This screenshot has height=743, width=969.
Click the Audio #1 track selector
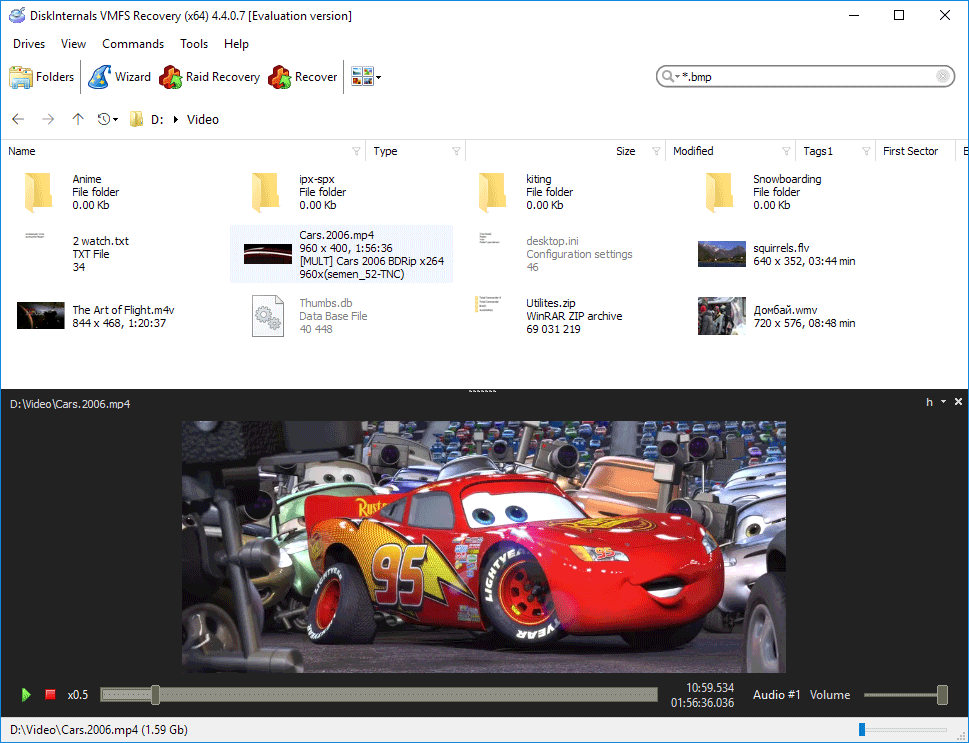coord(776,695)
